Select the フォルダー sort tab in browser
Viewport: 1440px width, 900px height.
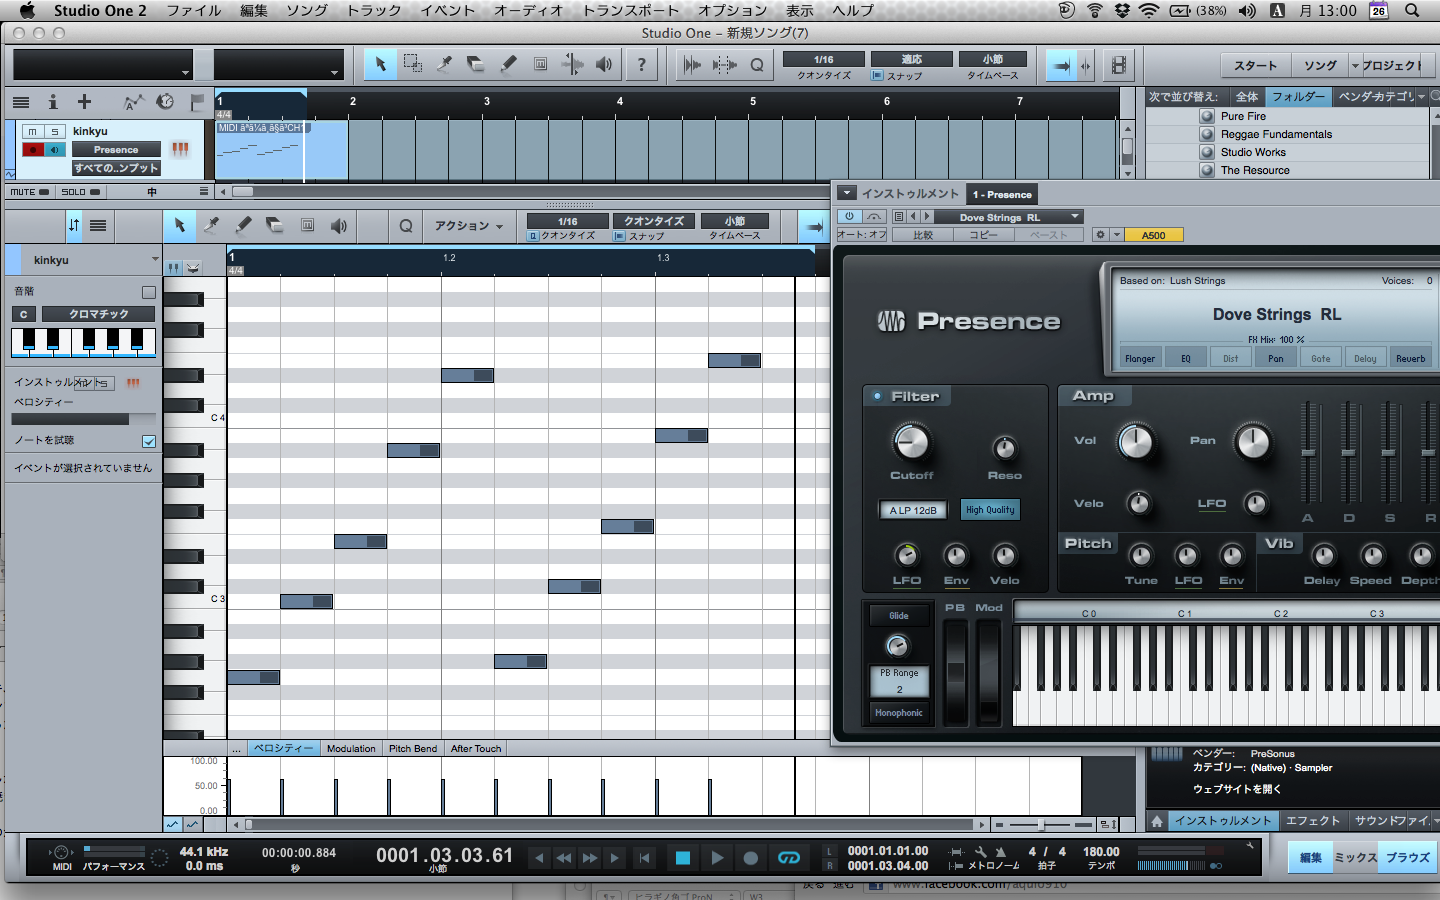pos(1298,97)
